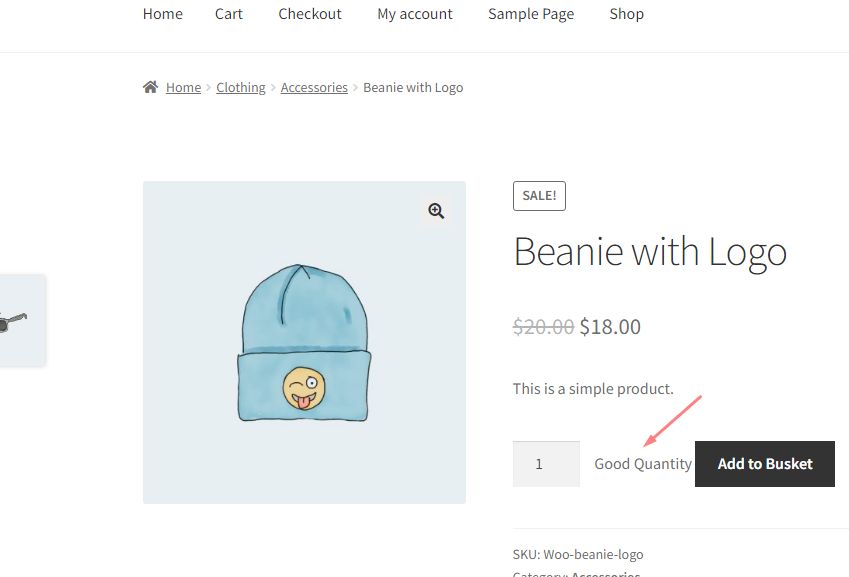This screenshot has height=577, width=849.
Task: Open the Checkout menu item
Action: (310, 14)
